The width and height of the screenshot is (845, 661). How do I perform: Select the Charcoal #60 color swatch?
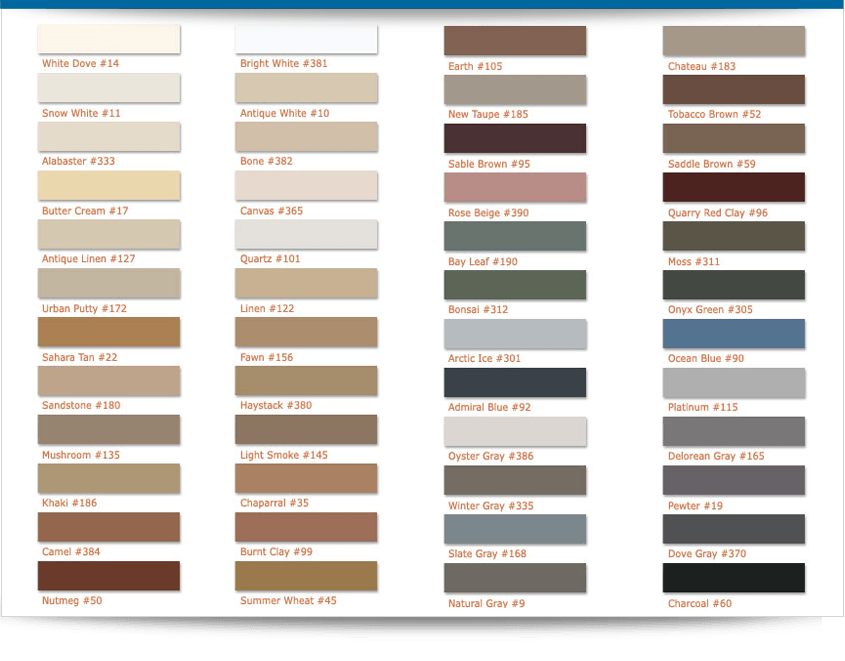pos(734,577)
